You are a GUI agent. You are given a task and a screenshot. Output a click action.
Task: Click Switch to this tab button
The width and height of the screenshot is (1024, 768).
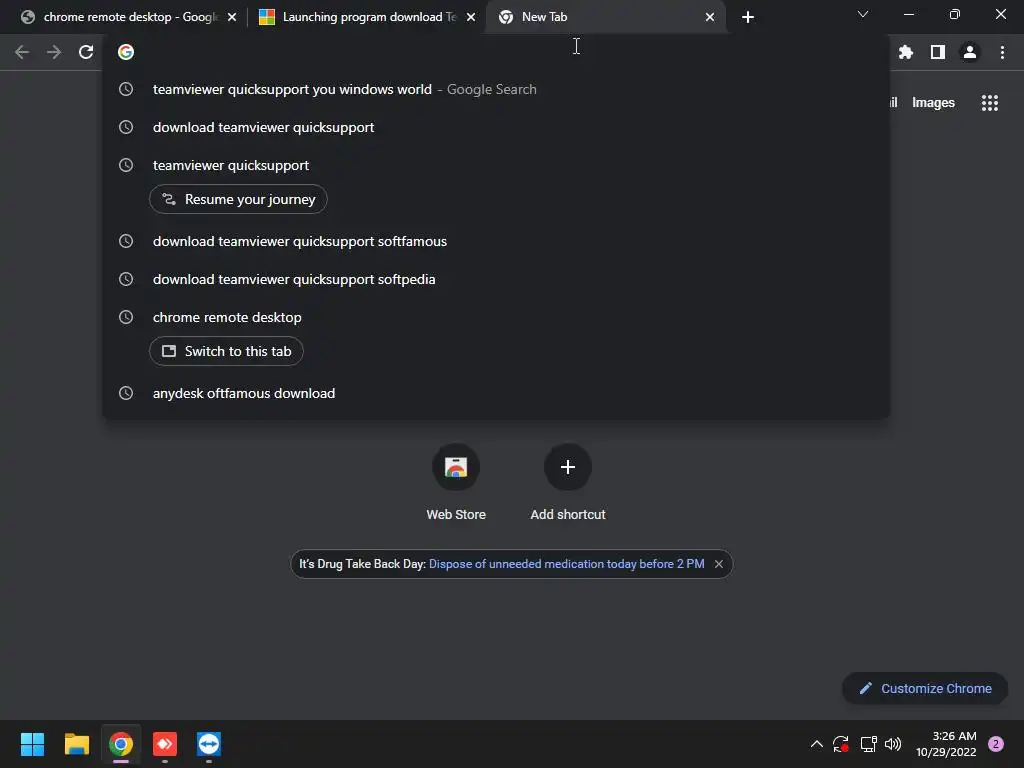tap(226, 351)
